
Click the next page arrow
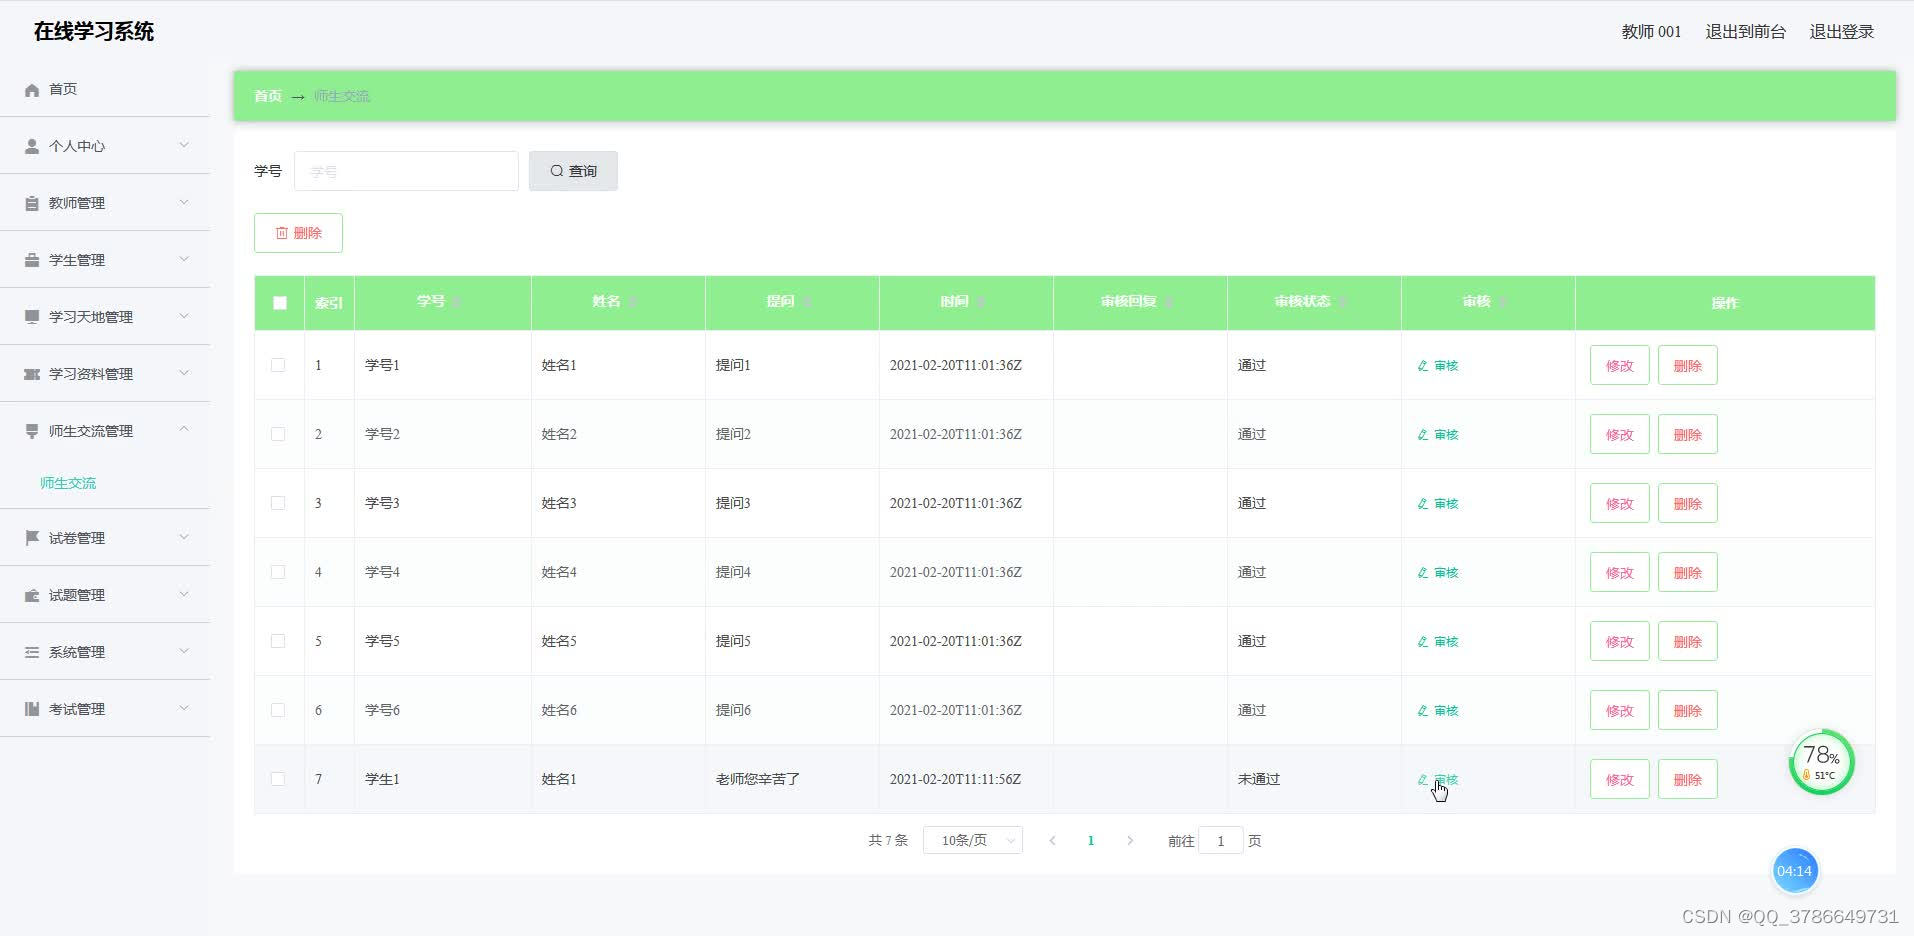1130,841
